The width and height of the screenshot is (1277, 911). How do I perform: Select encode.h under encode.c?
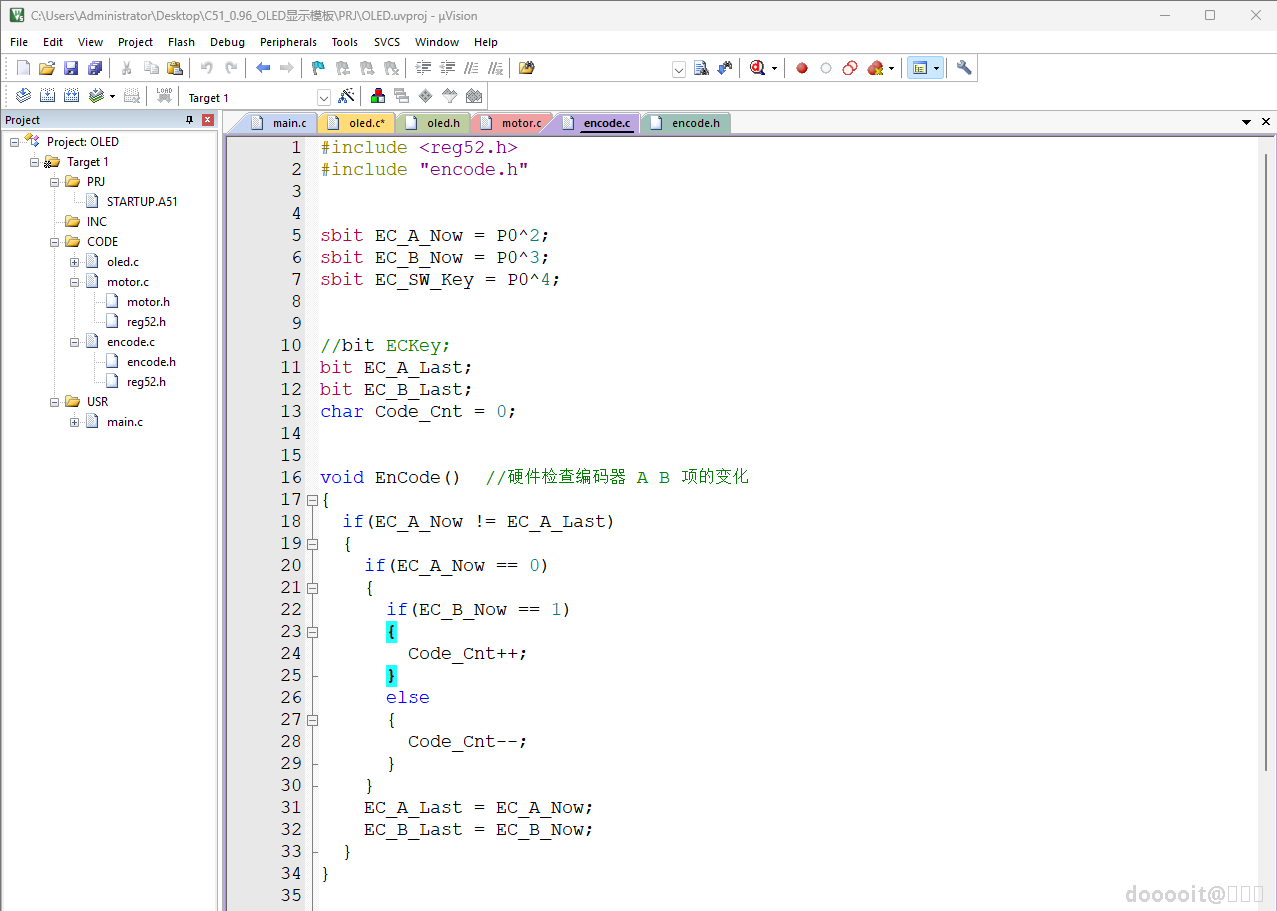click(x=151, y=362)
